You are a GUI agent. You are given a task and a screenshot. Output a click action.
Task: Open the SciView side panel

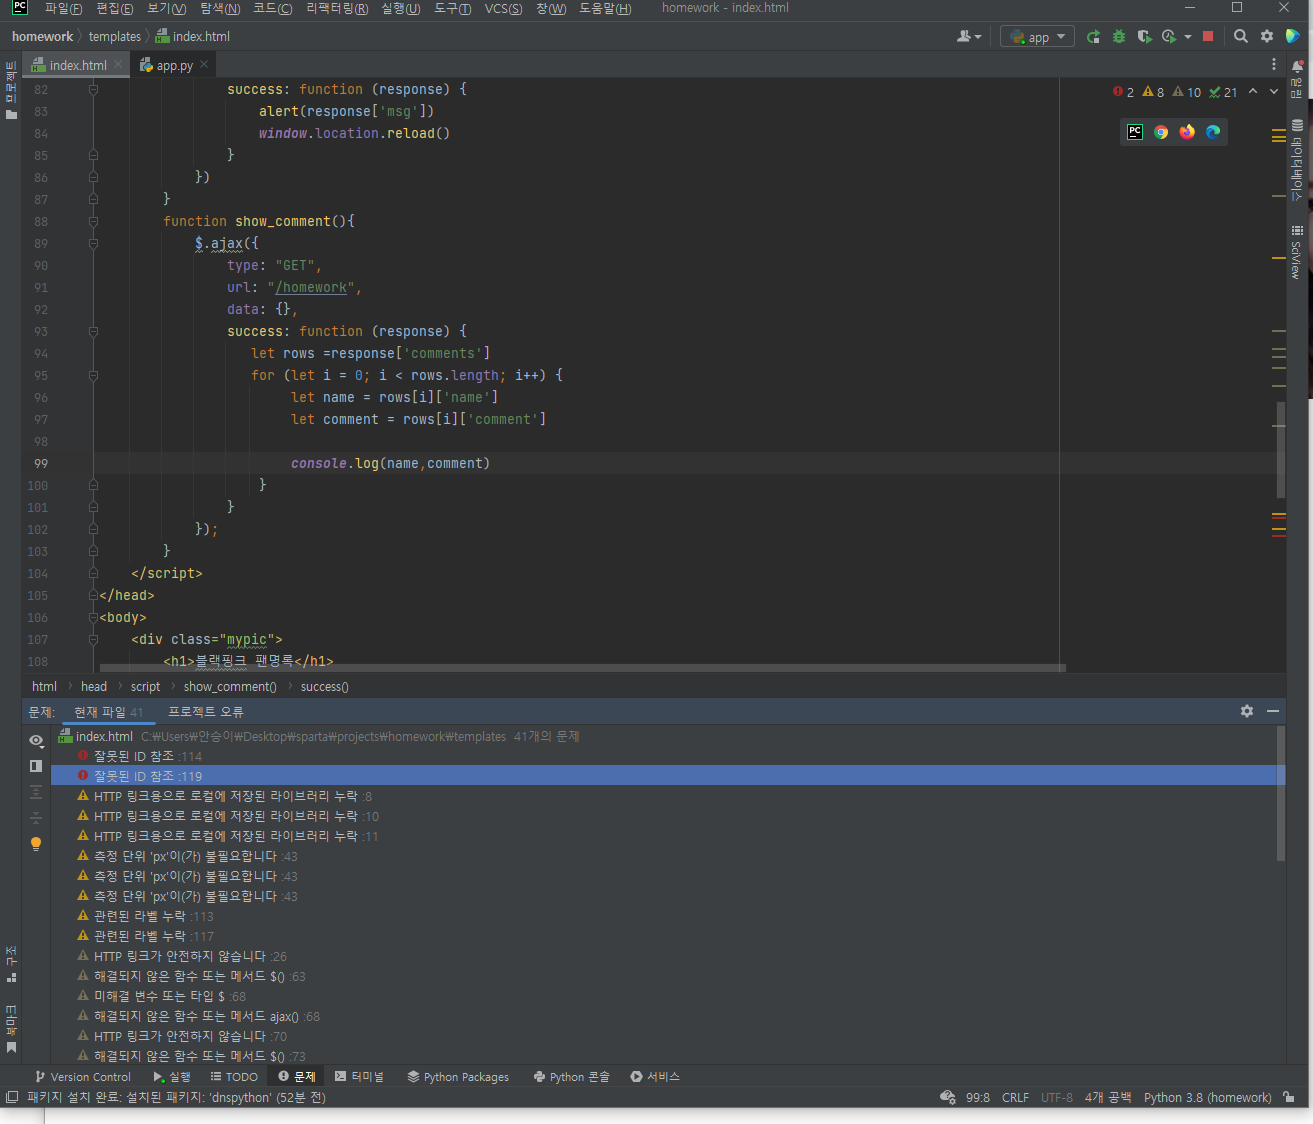point(1297,251)
